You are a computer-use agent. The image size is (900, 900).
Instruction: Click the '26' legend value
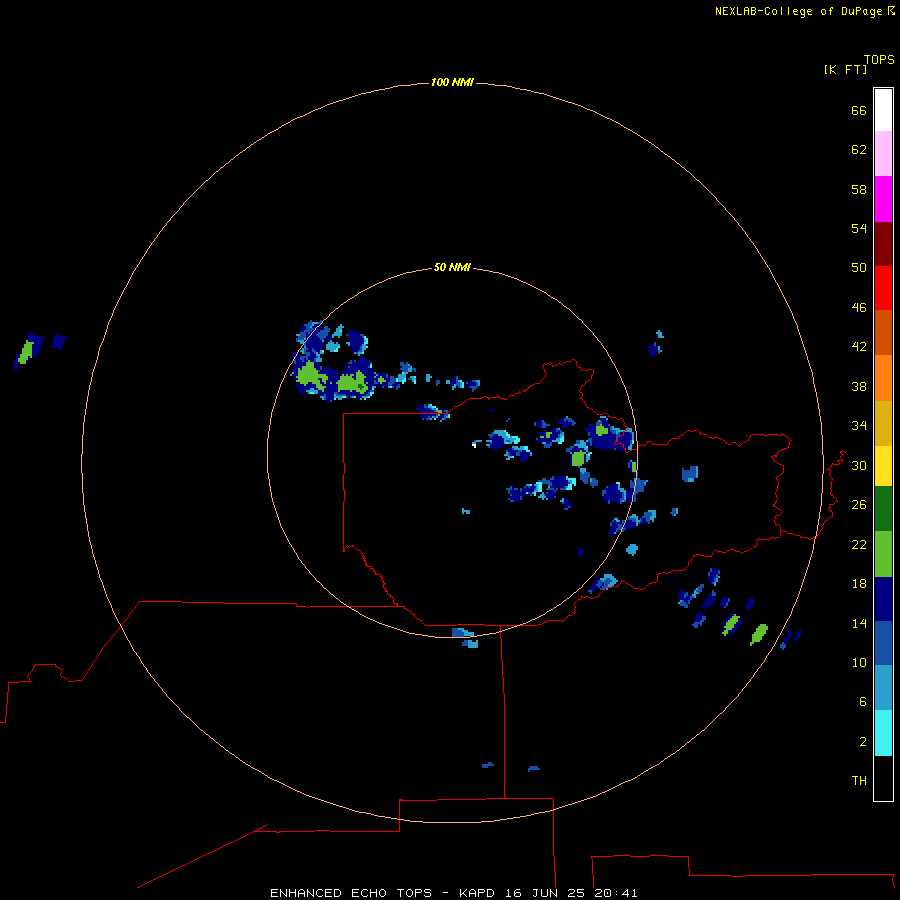click(x=859, y=505)
